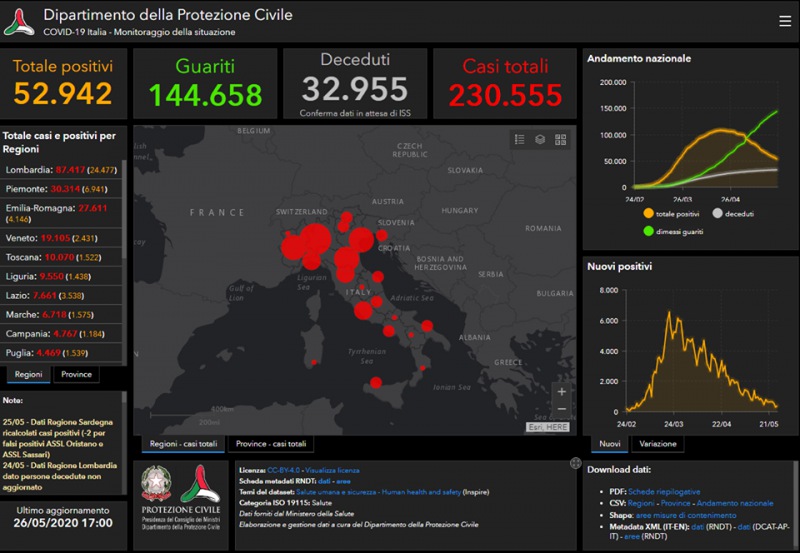The height and width of the screenshot is (553, 800).
Task: Click the Protezione Civile logo in header
Action: tap(22, 20)
